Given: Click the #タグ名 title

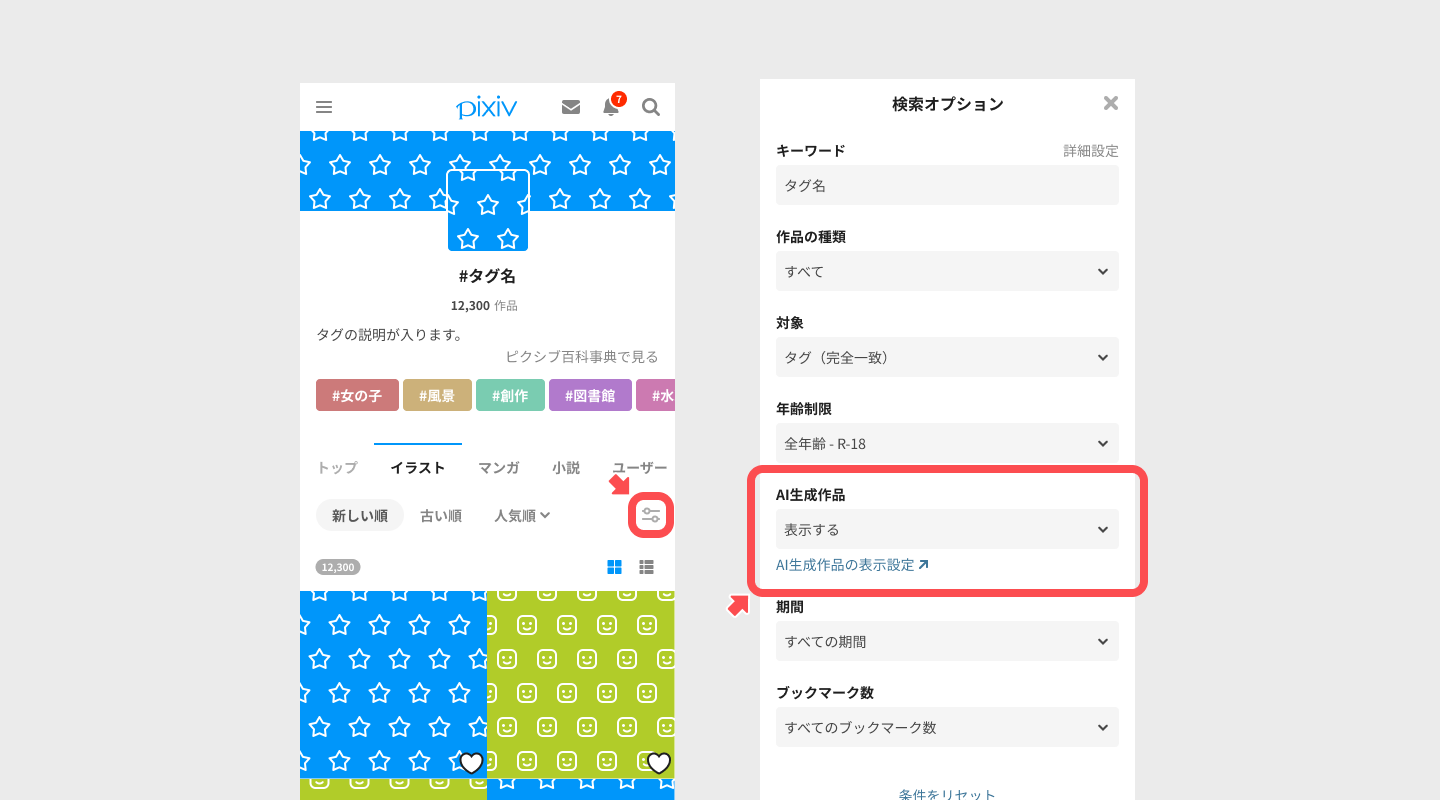Looking at the screenshot, I should click(x=487, y=276).
